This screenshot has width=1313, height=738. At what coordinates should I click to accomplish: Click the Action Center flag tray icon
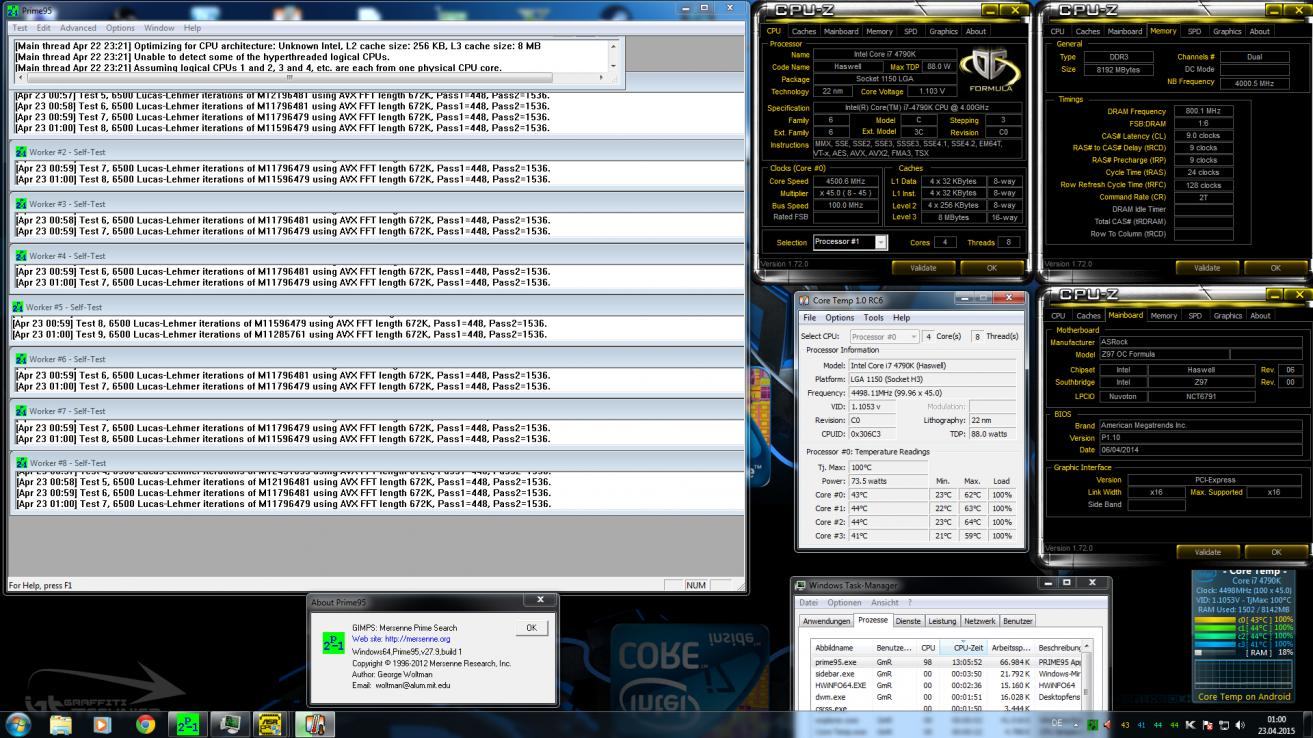1207,724
